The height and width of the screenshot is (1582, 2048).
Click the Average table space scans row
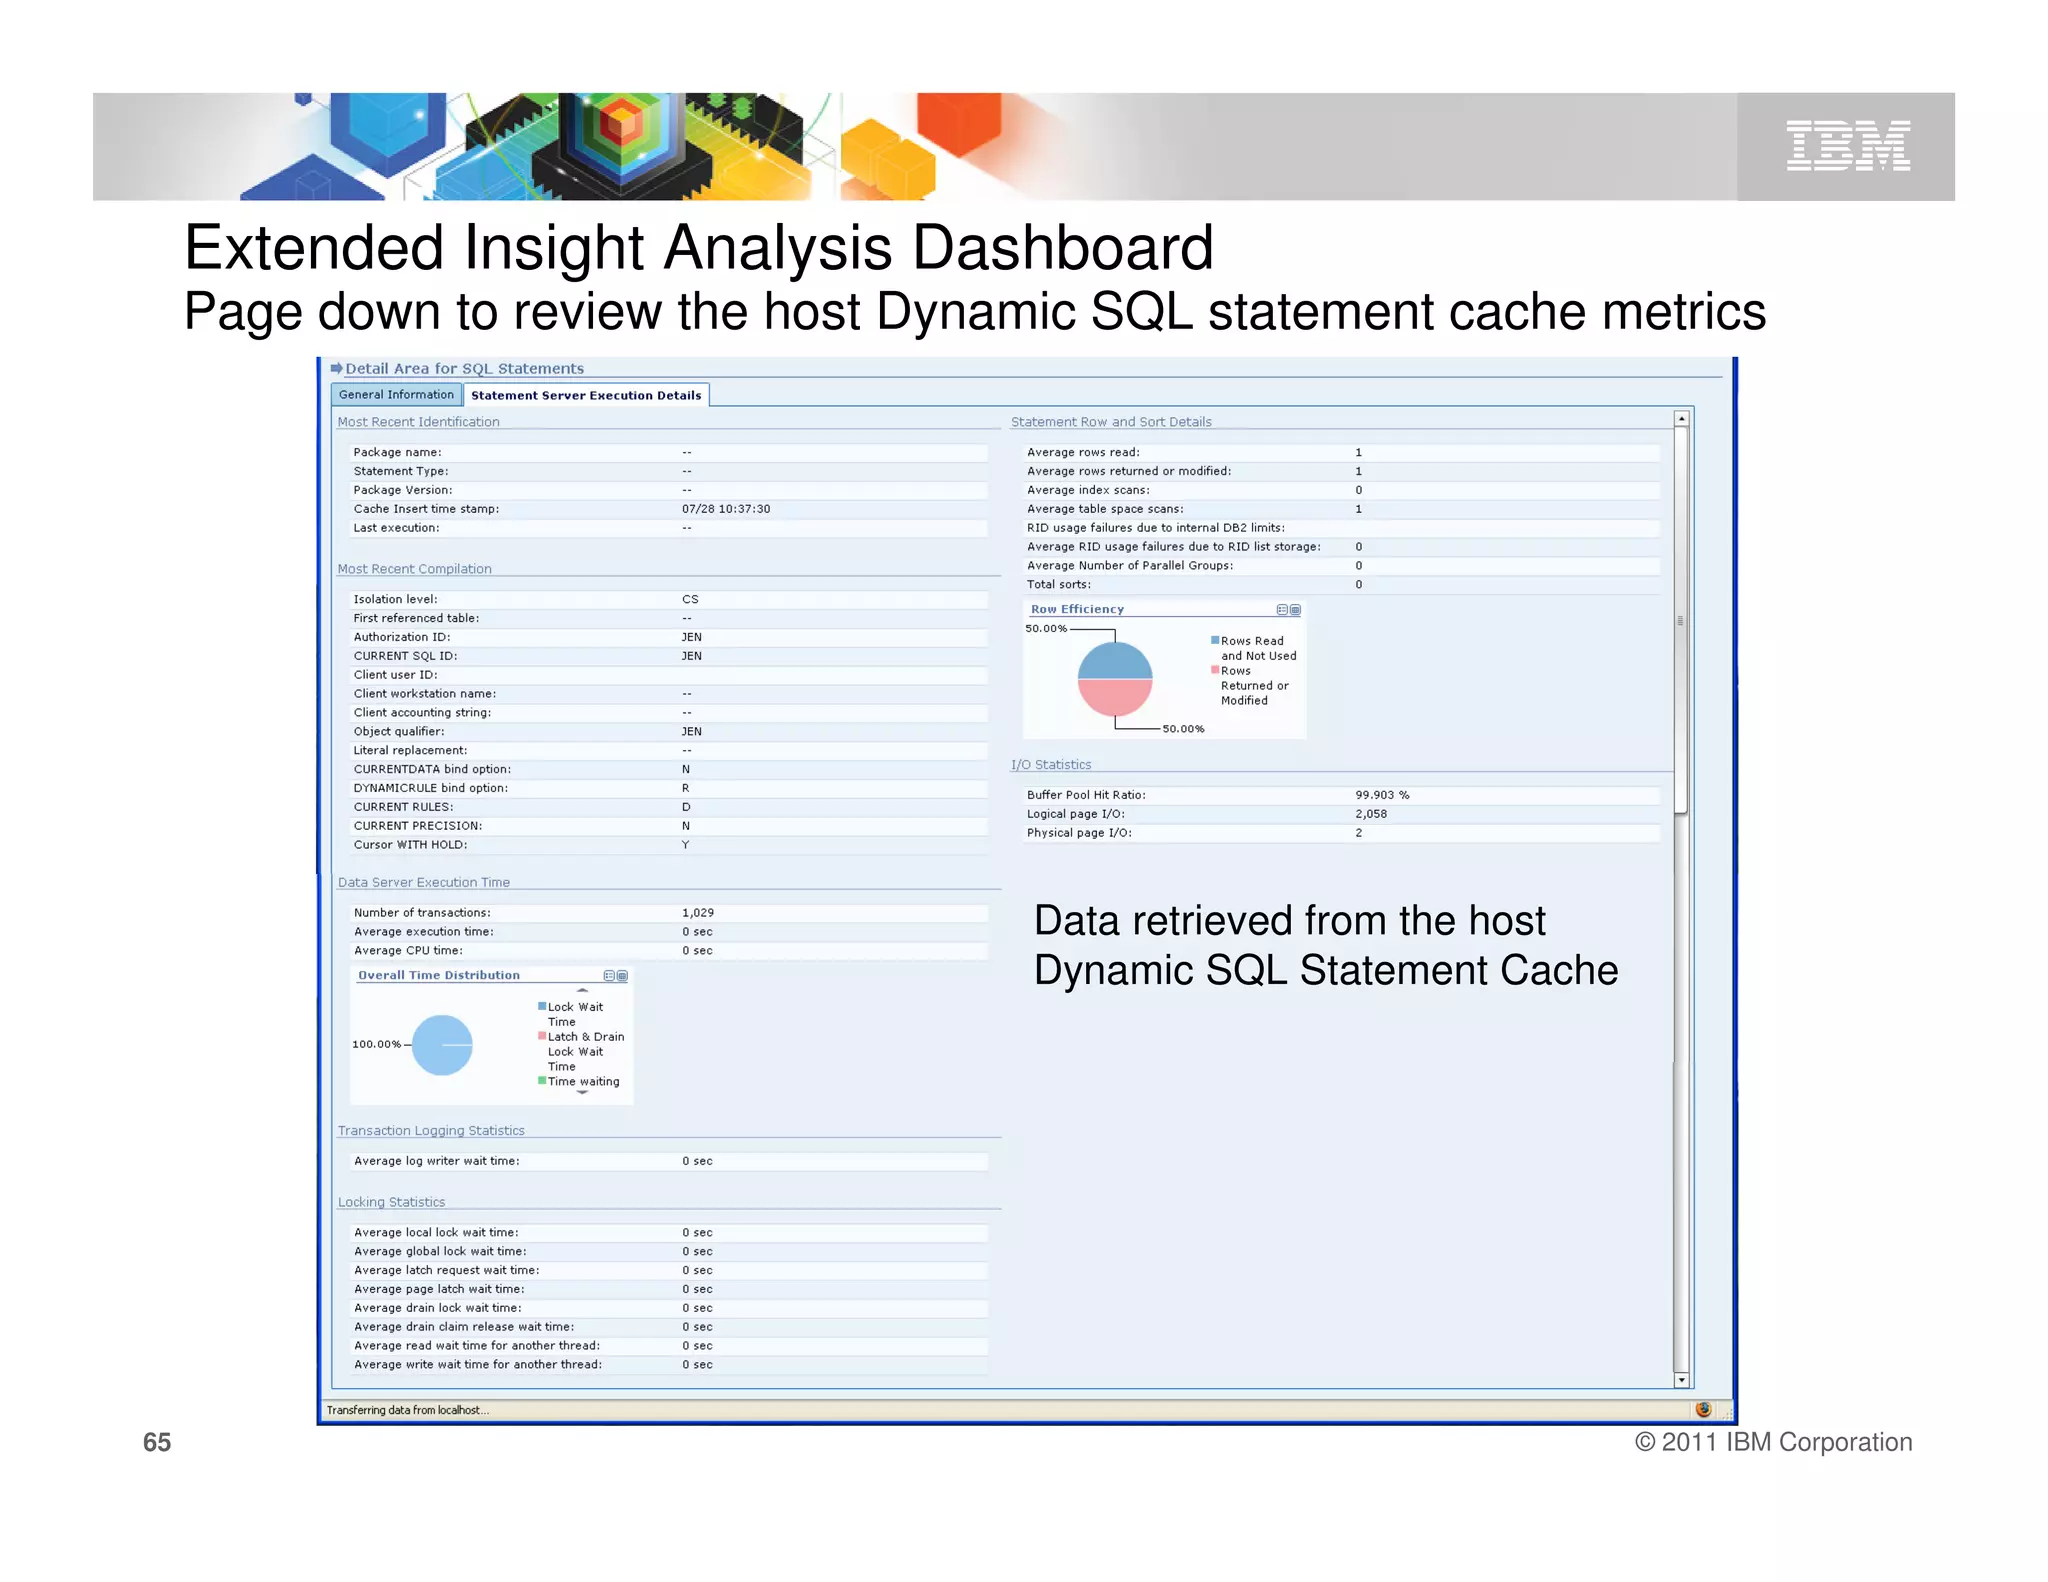tap(1341, 509)
